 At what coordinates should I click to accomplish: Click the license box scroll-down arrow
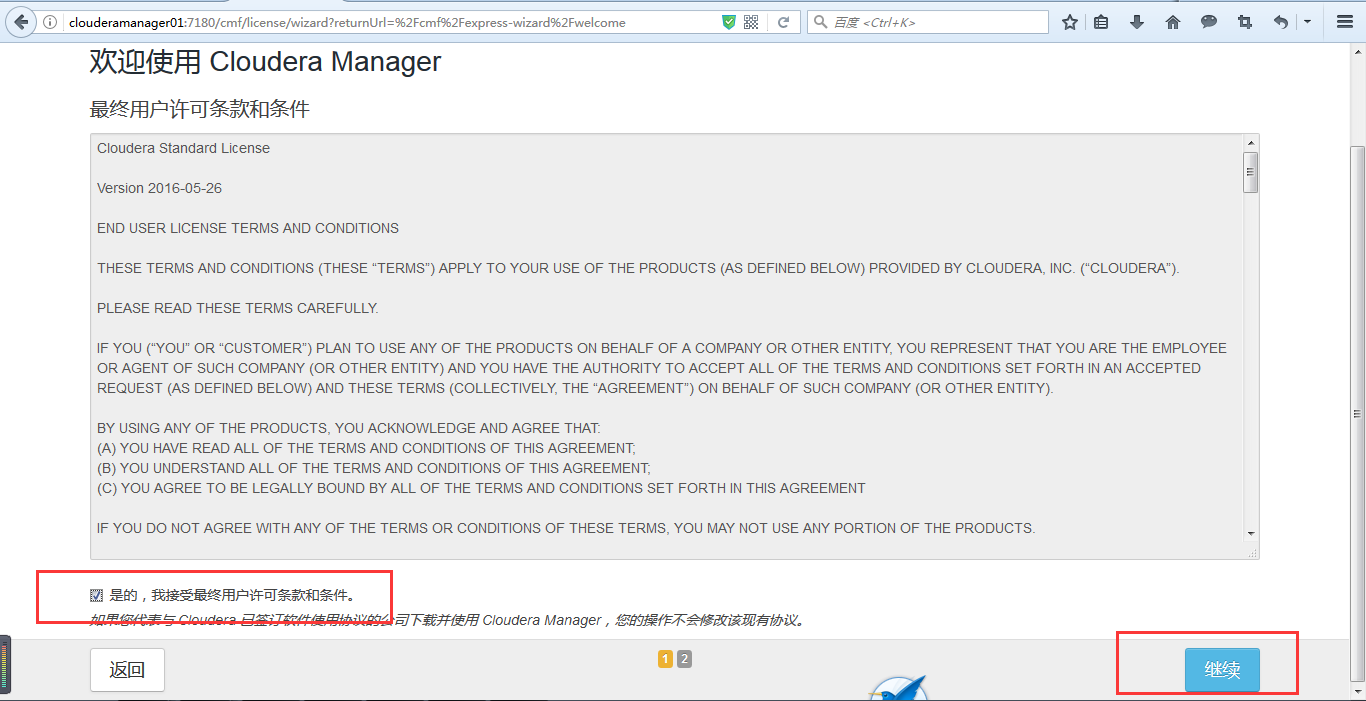[x=1251, y=535]
